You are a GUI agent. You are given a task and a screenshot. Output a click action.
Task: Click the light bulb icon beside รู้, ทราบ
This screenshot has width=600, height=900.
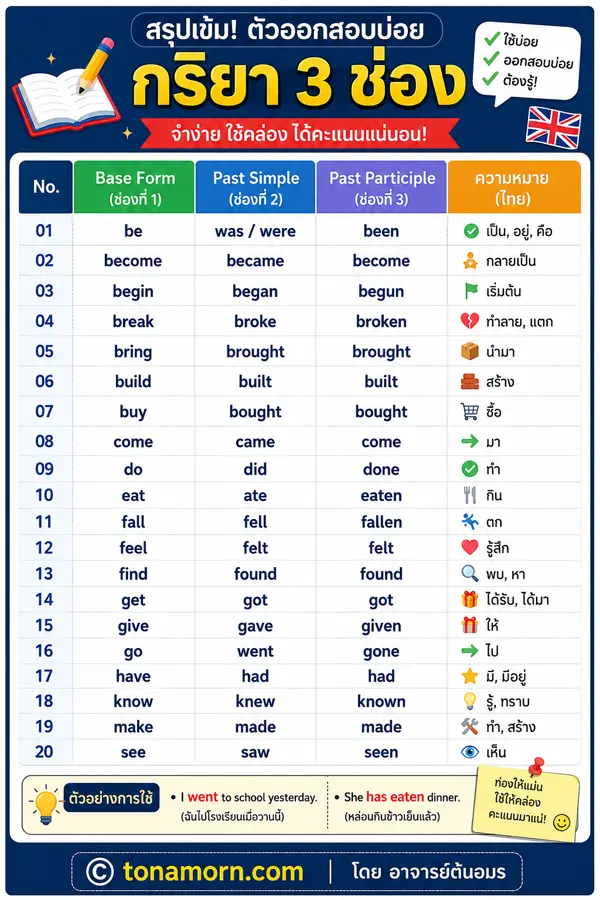point(470,701)
